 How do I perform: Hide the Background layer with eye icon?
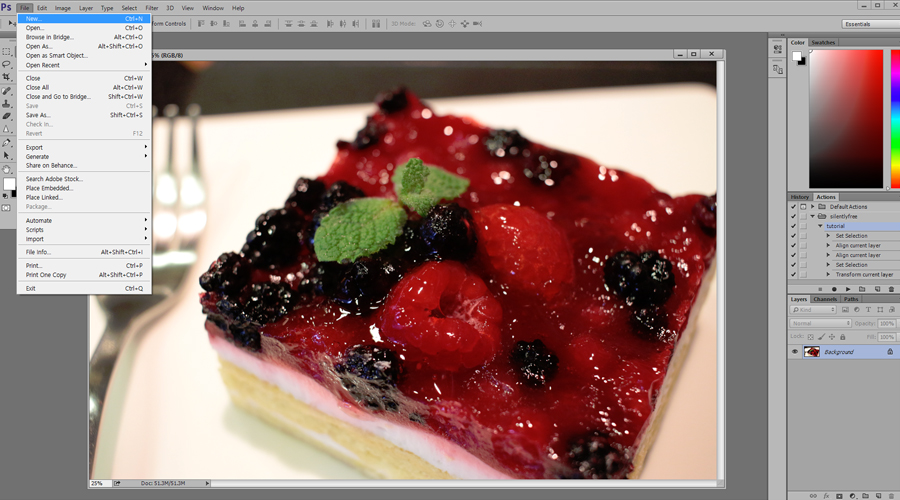point(795,352)
